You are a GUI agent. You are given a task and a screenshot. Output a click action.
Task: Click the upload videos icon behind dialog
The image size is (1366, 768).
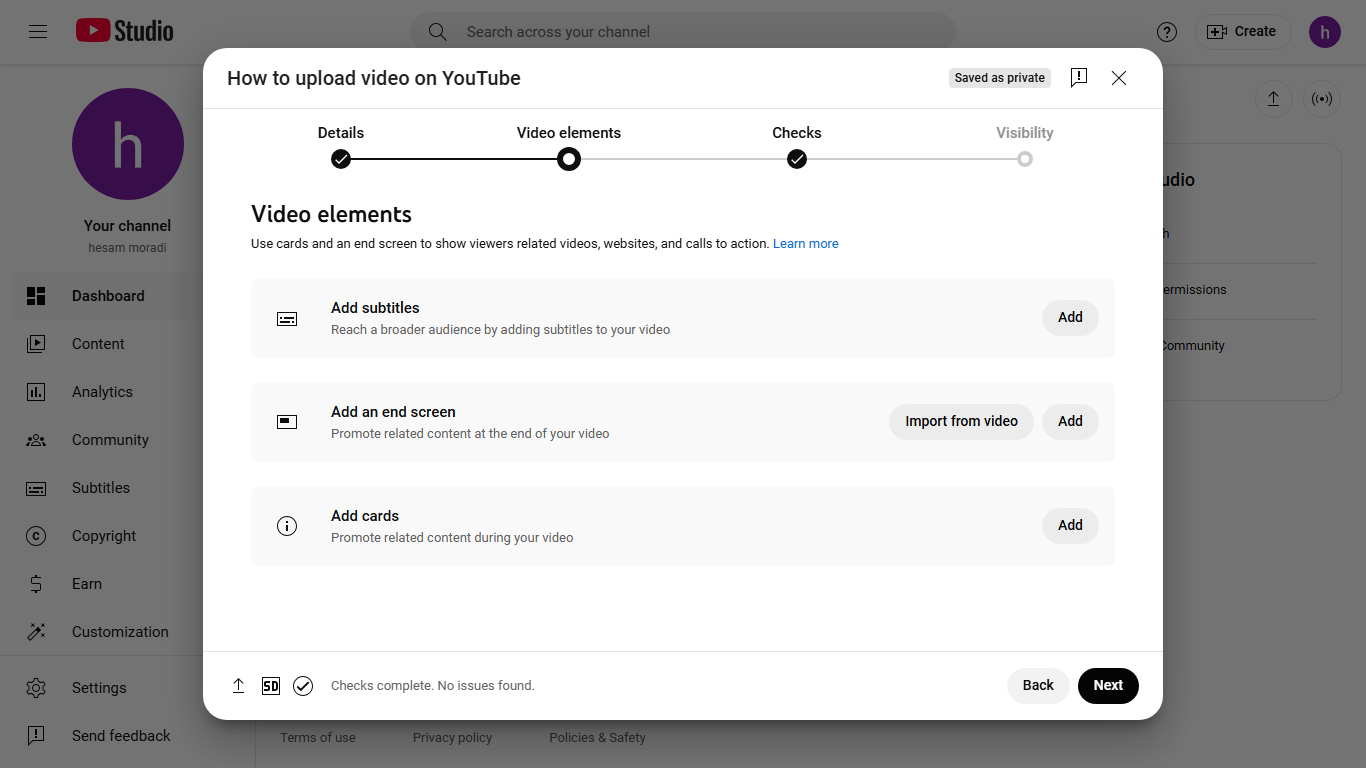1273,99
